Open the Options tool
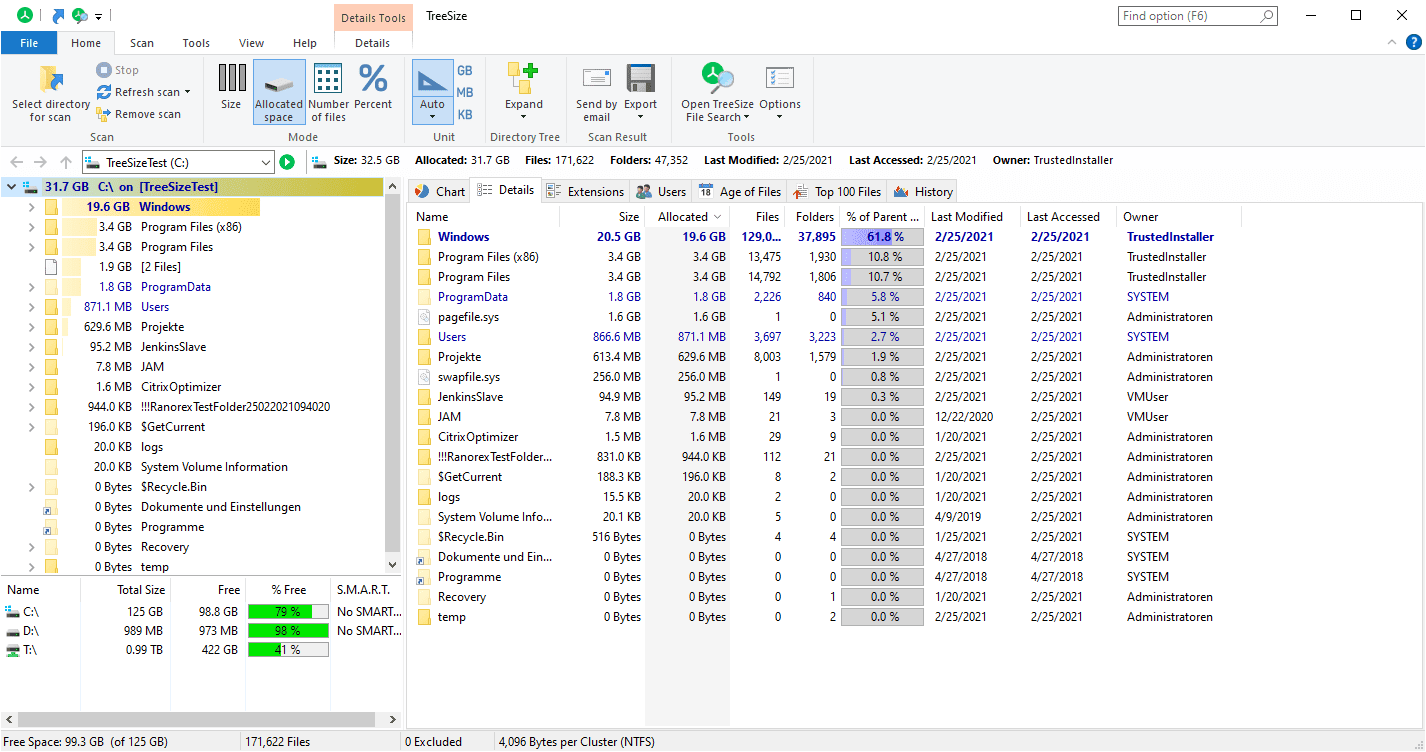The width and height of the screenshot is (1426, 752). tap(779, 80)
